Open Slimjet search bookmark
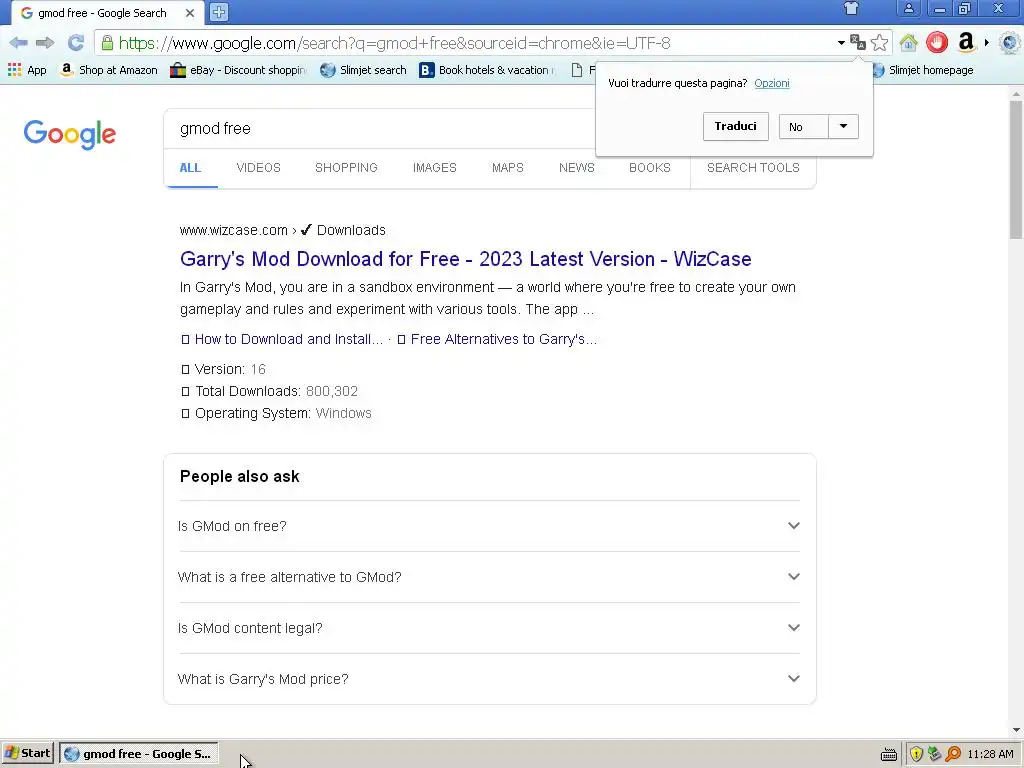 (x=363, y=70)
